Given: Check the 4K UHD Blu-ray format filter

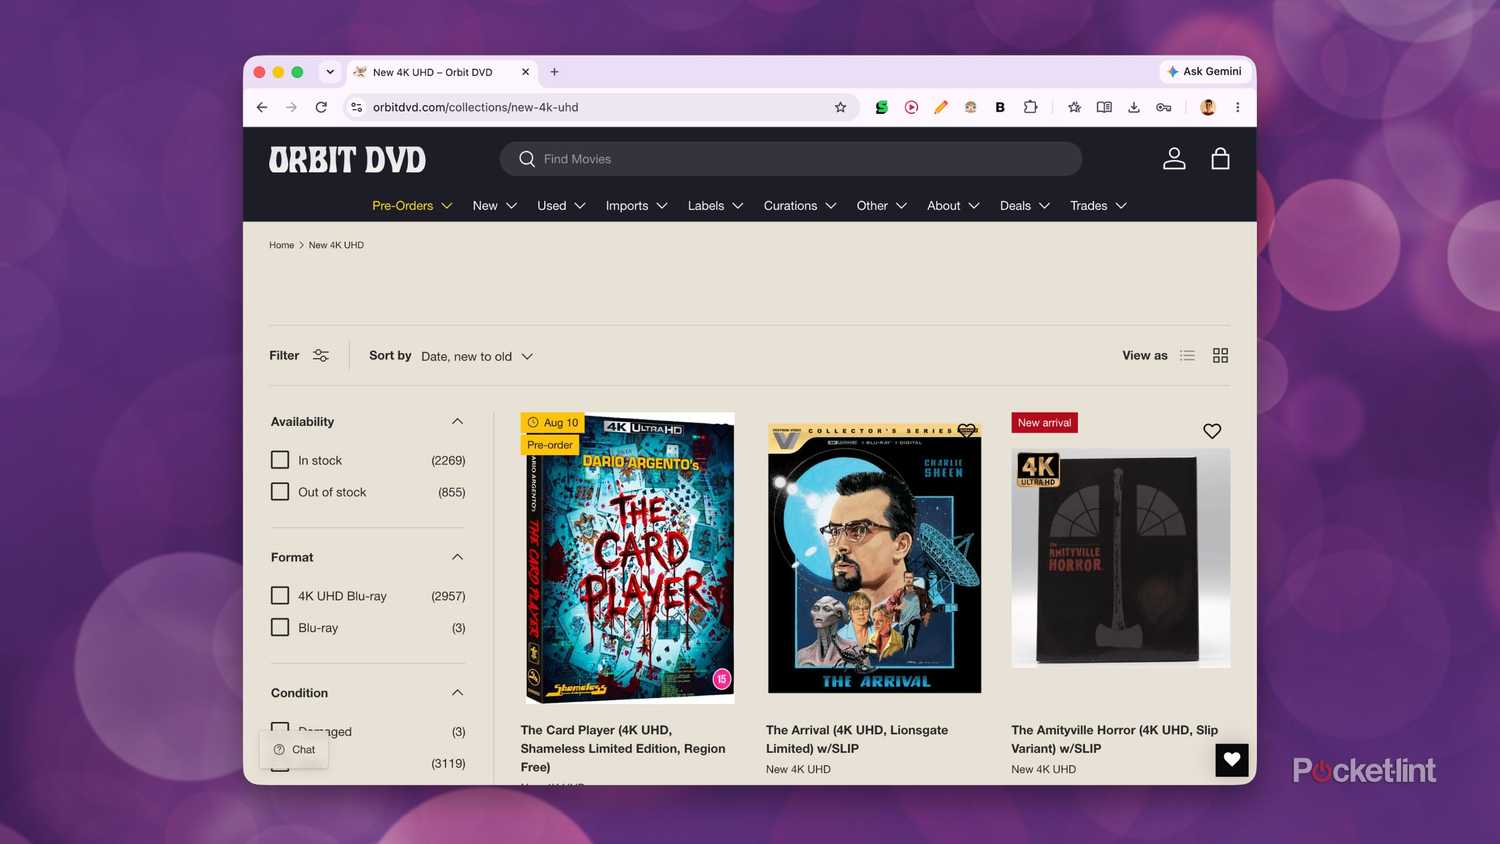Looking at the screenshot, I should 280,596.
